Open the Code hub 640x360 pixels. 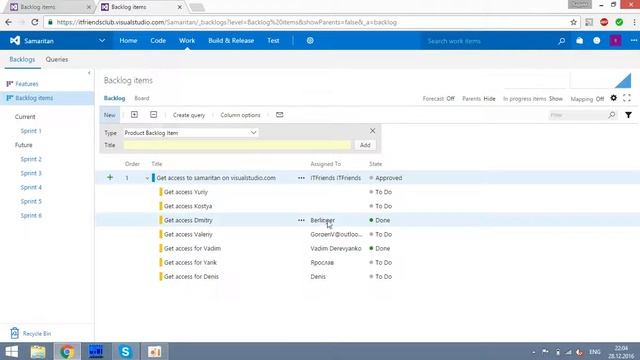158,40
